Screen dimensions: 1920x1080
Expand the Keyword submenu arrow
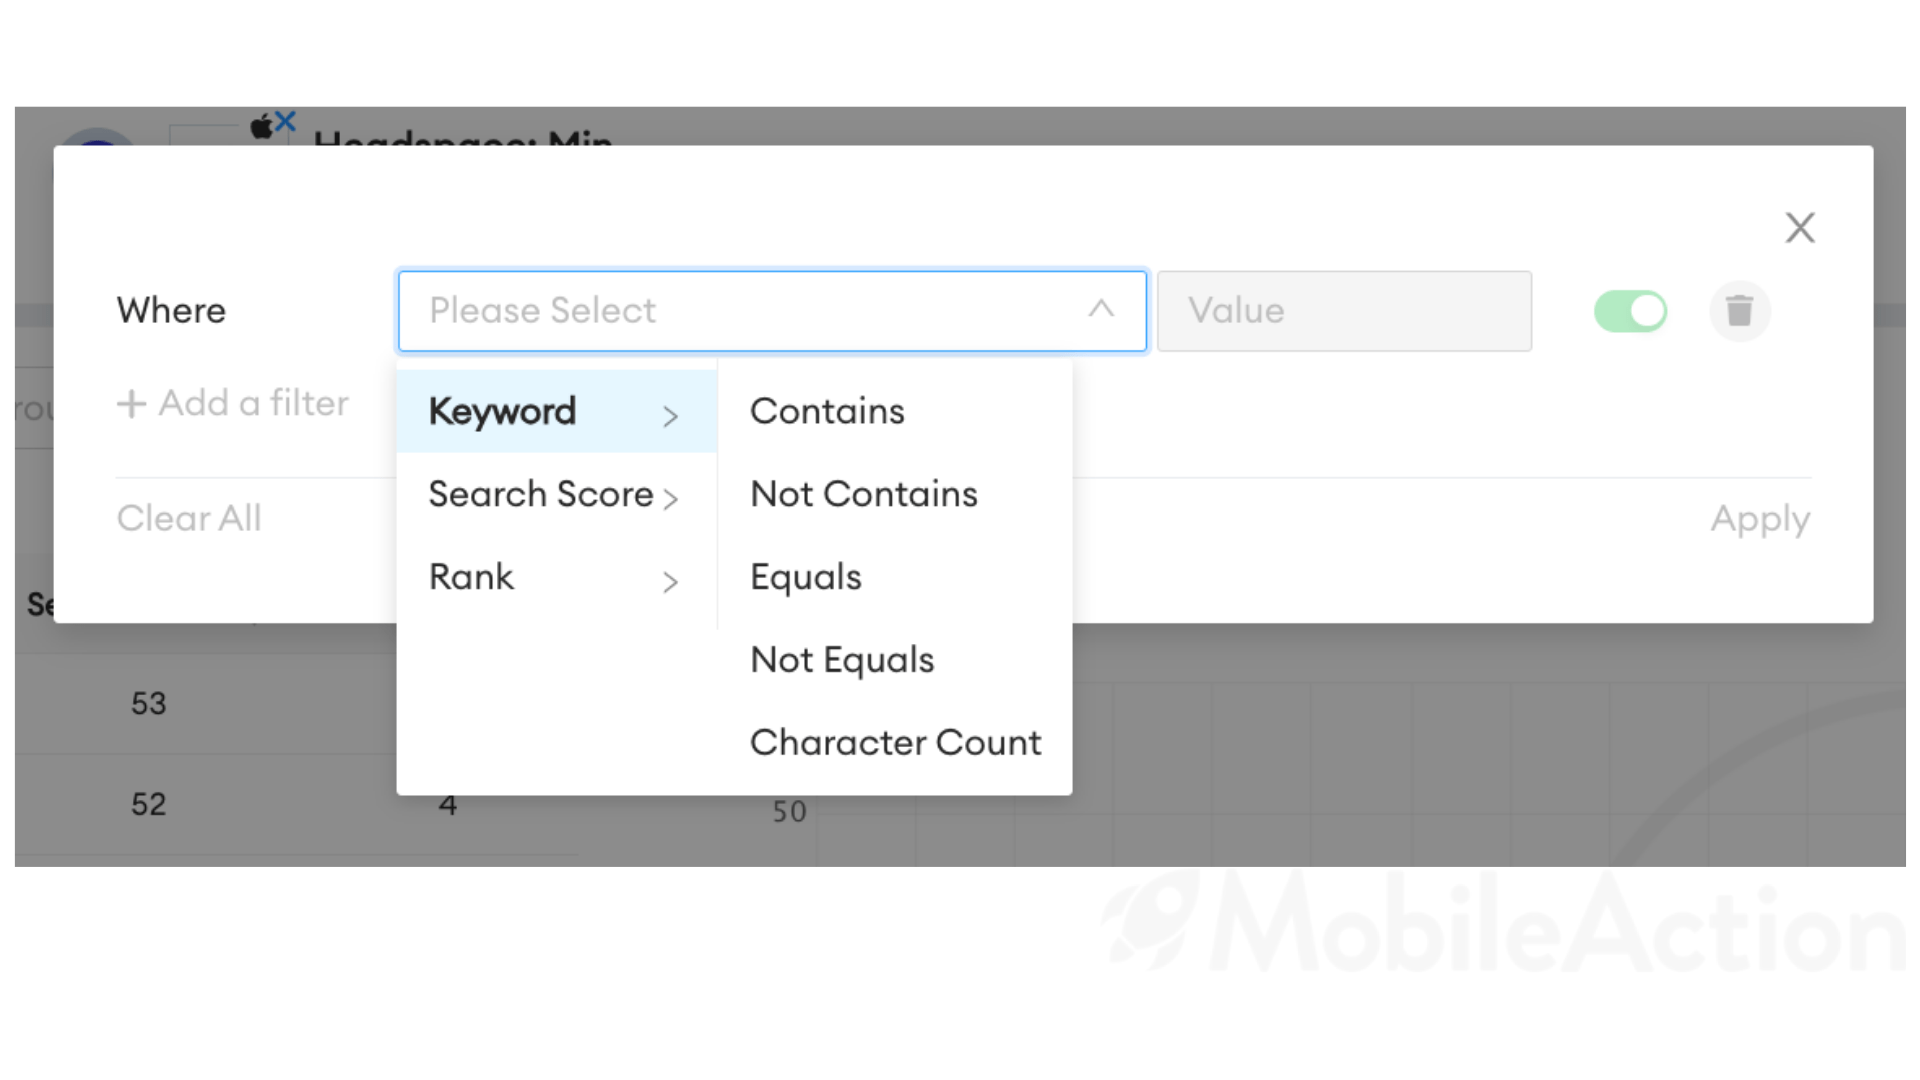coord(670,415)
